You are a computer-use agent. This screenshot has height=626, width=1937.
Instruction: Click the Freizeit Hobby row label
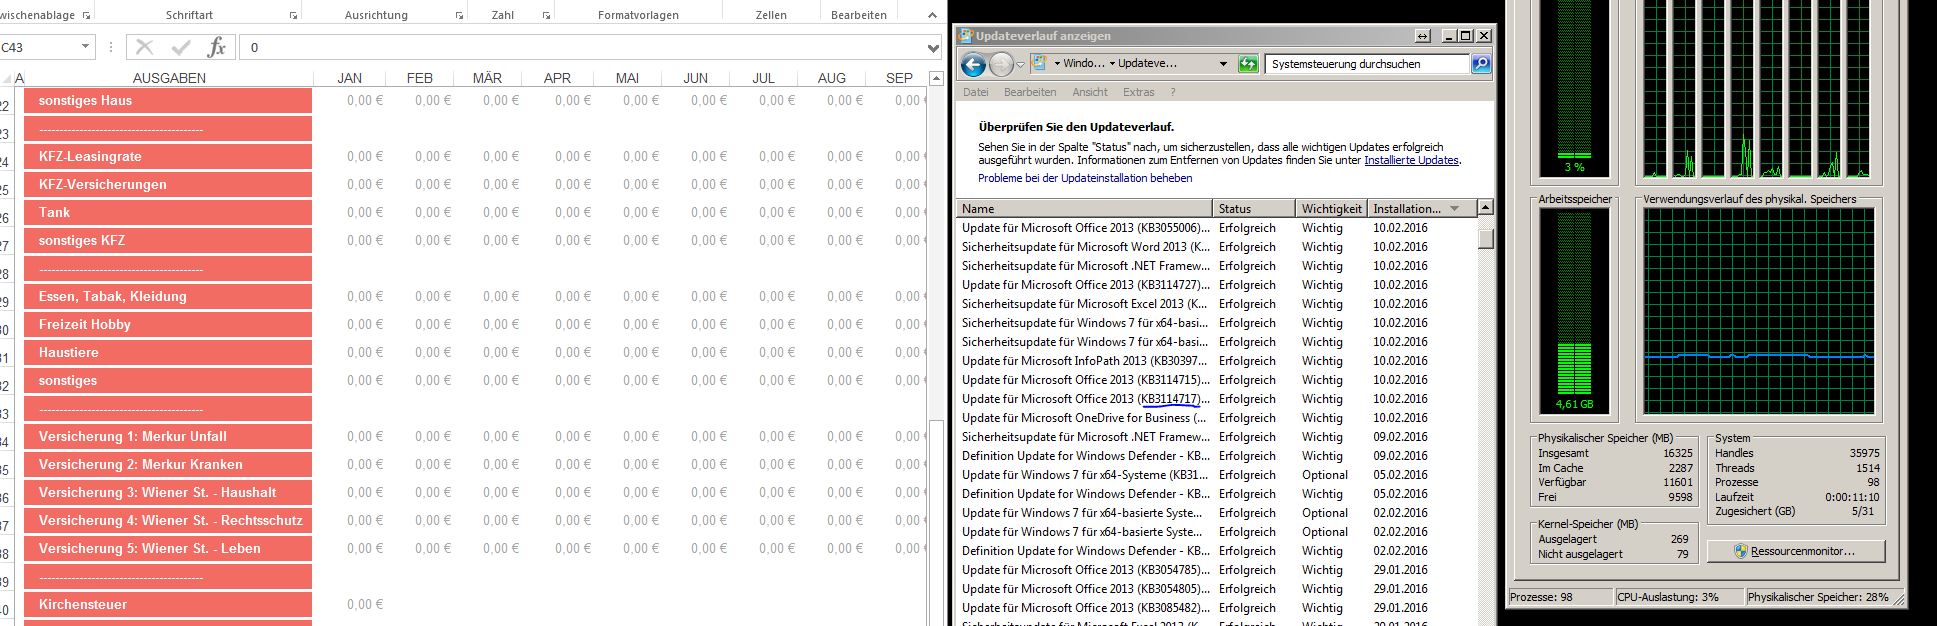coord(168,324)
